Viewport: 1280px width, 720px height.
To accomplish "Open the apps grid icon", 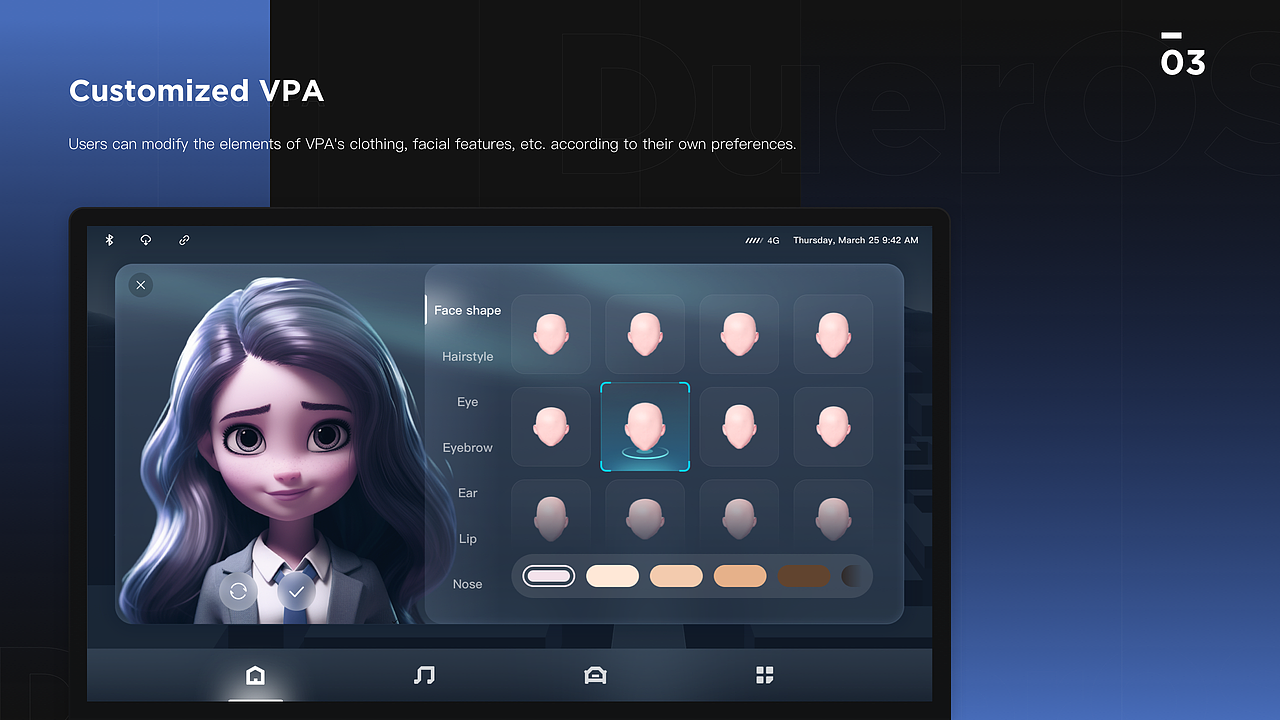I will 765,676.
